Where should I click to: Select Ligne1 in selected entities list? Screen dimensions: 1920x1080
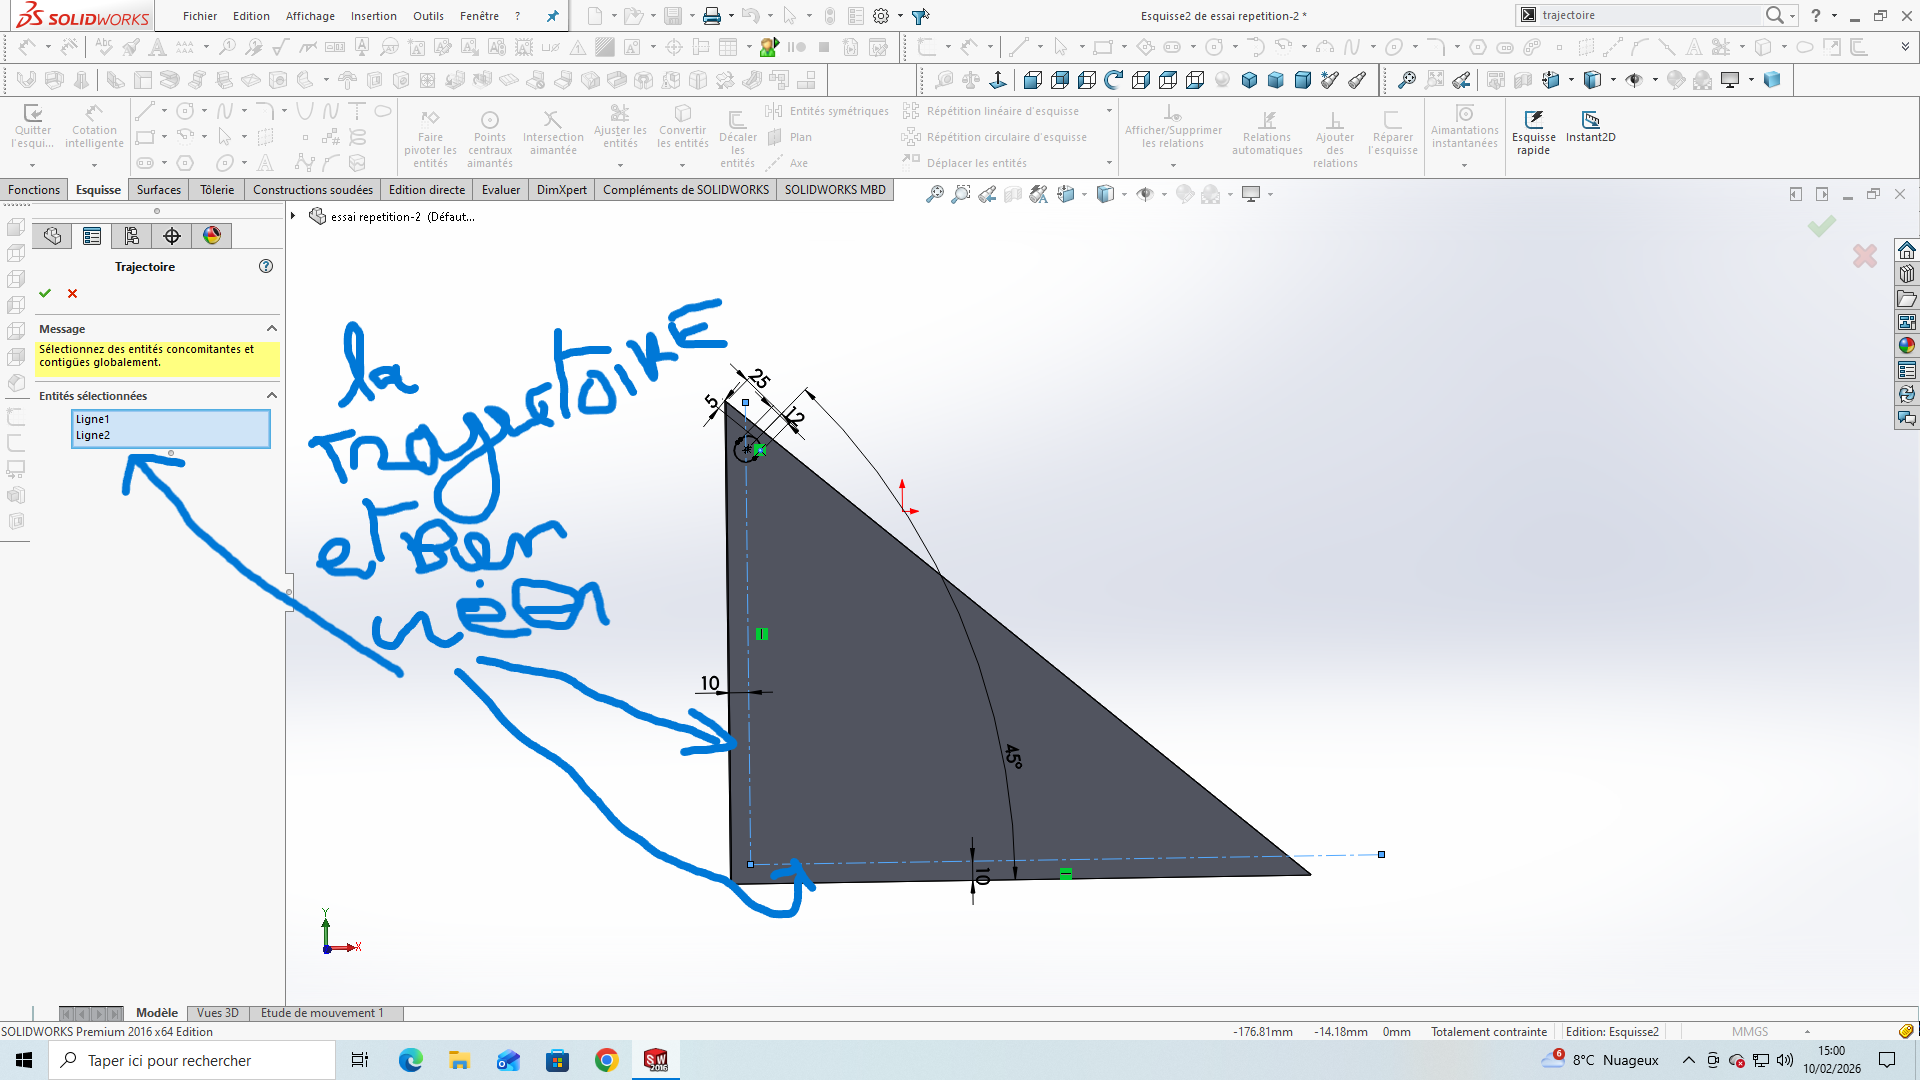pos(93,419)
